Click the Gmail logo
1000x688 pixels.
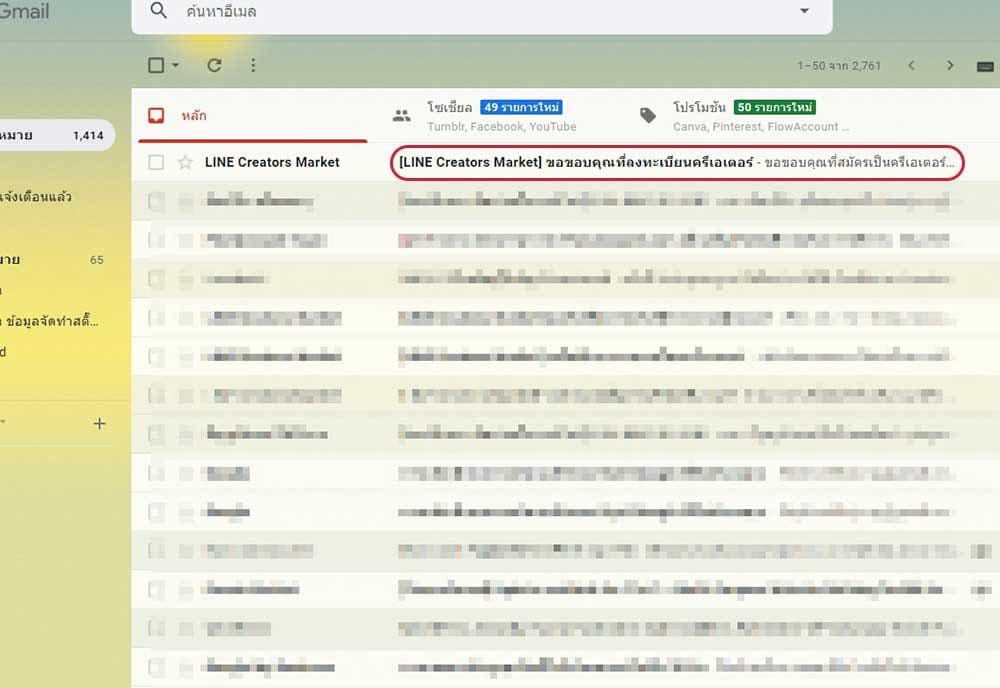point(24,11)
